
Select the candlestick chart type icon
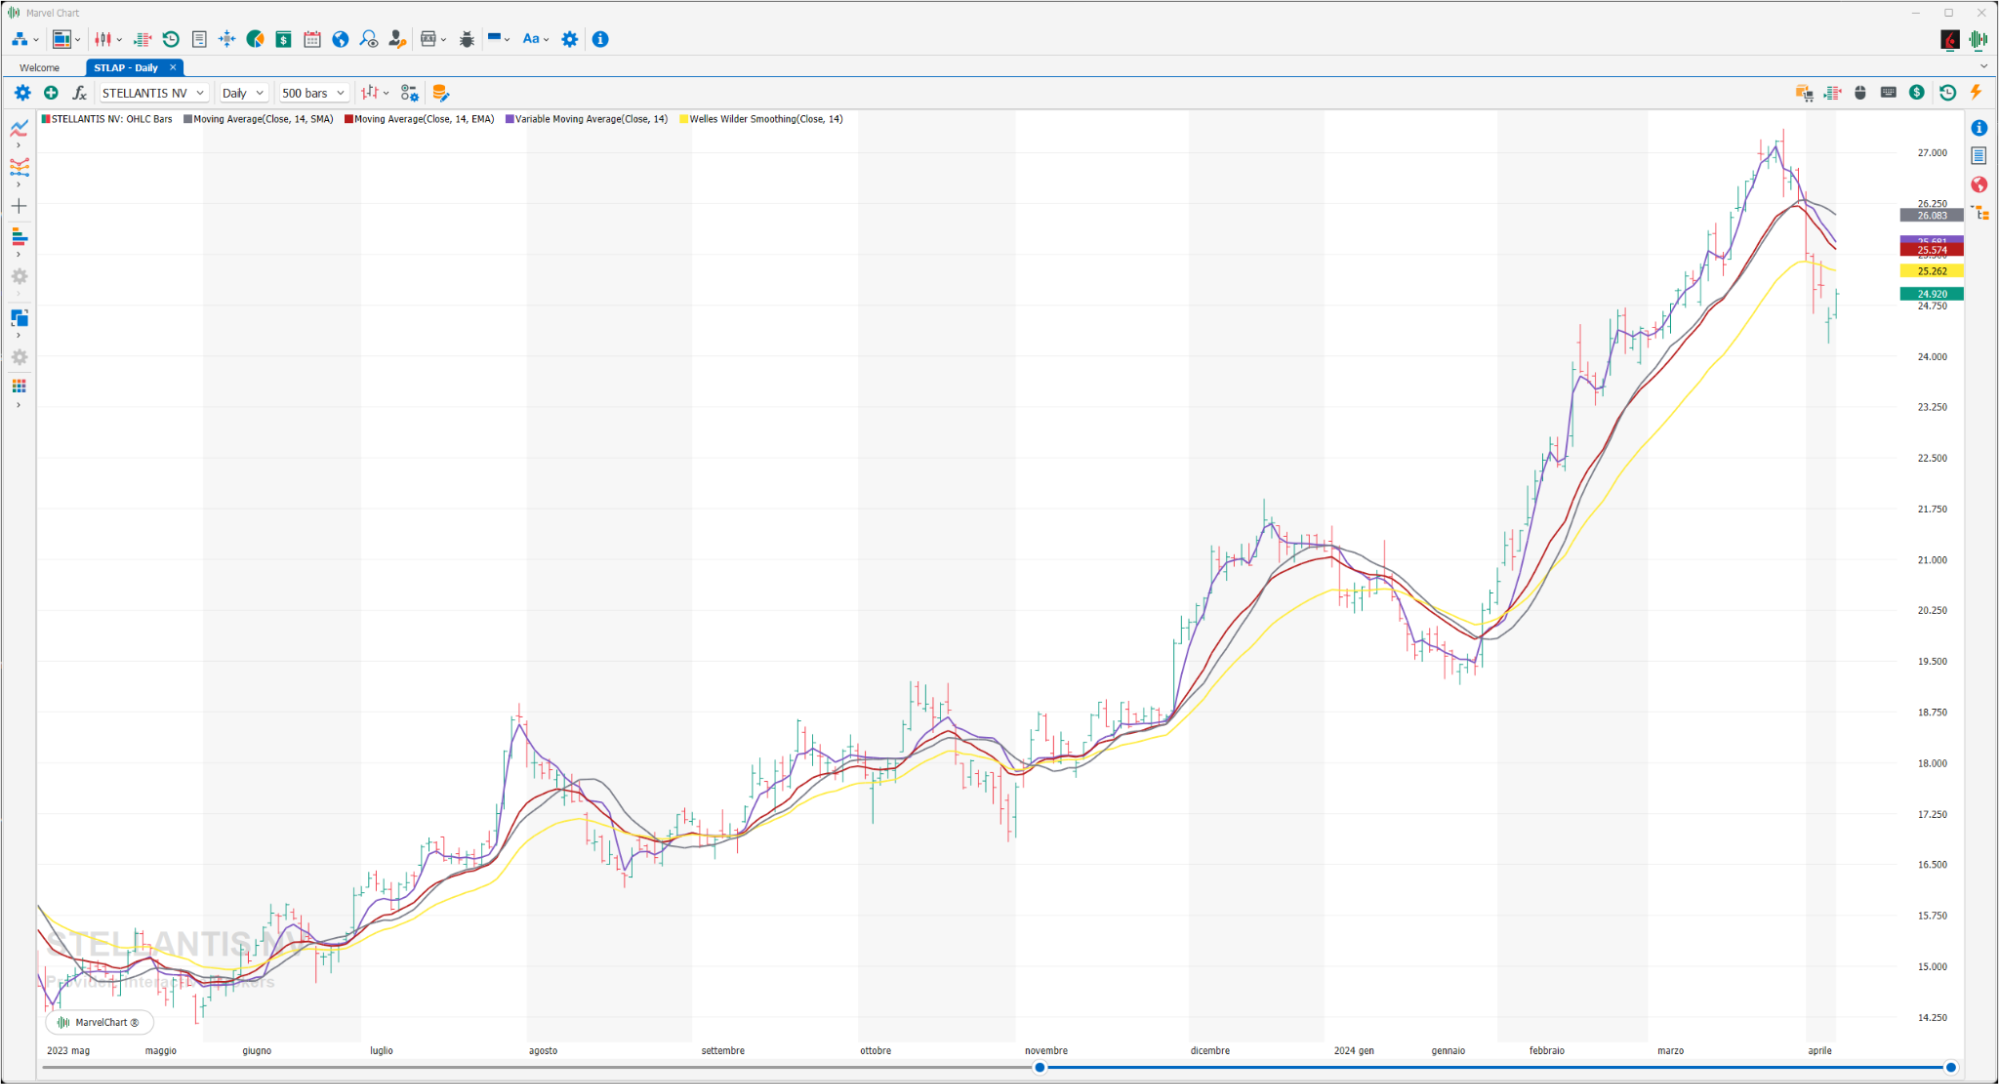tap(103, 39)
